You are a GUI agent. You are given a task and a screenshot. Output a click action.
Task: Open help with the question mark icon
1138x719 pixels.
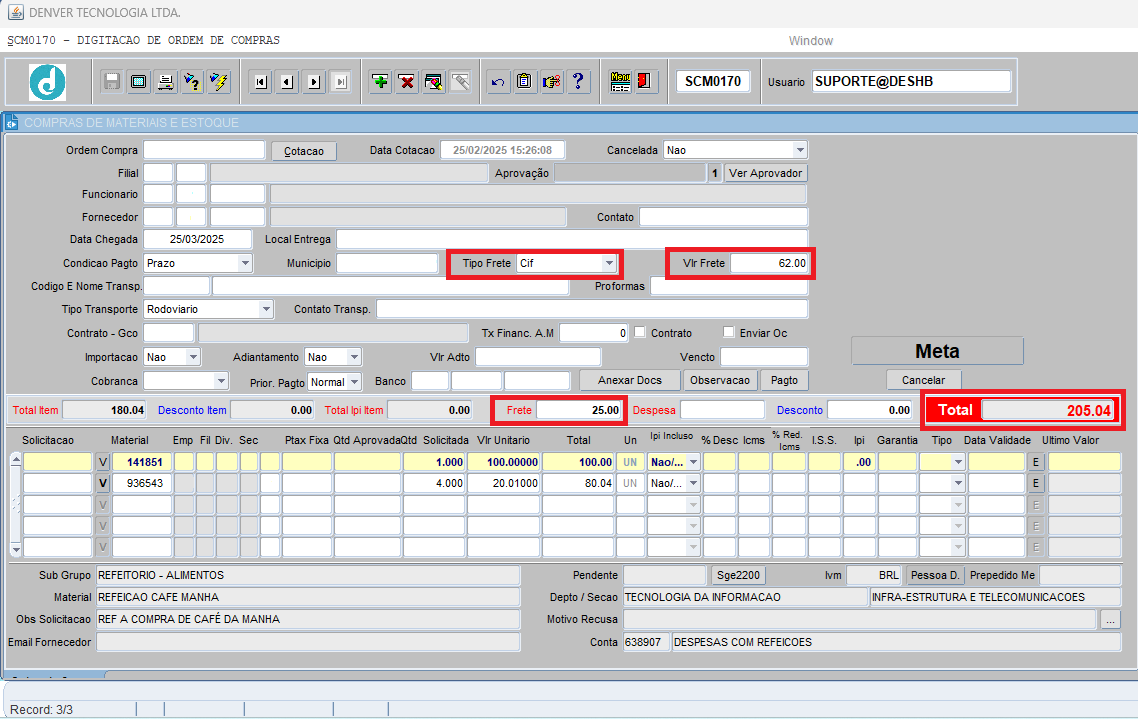point(578,81)
